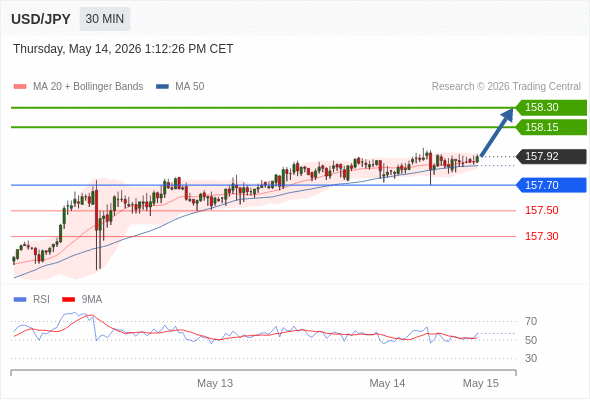Click the 9MA legend text
Screen dimensions: 590x400
pos(92,300)
